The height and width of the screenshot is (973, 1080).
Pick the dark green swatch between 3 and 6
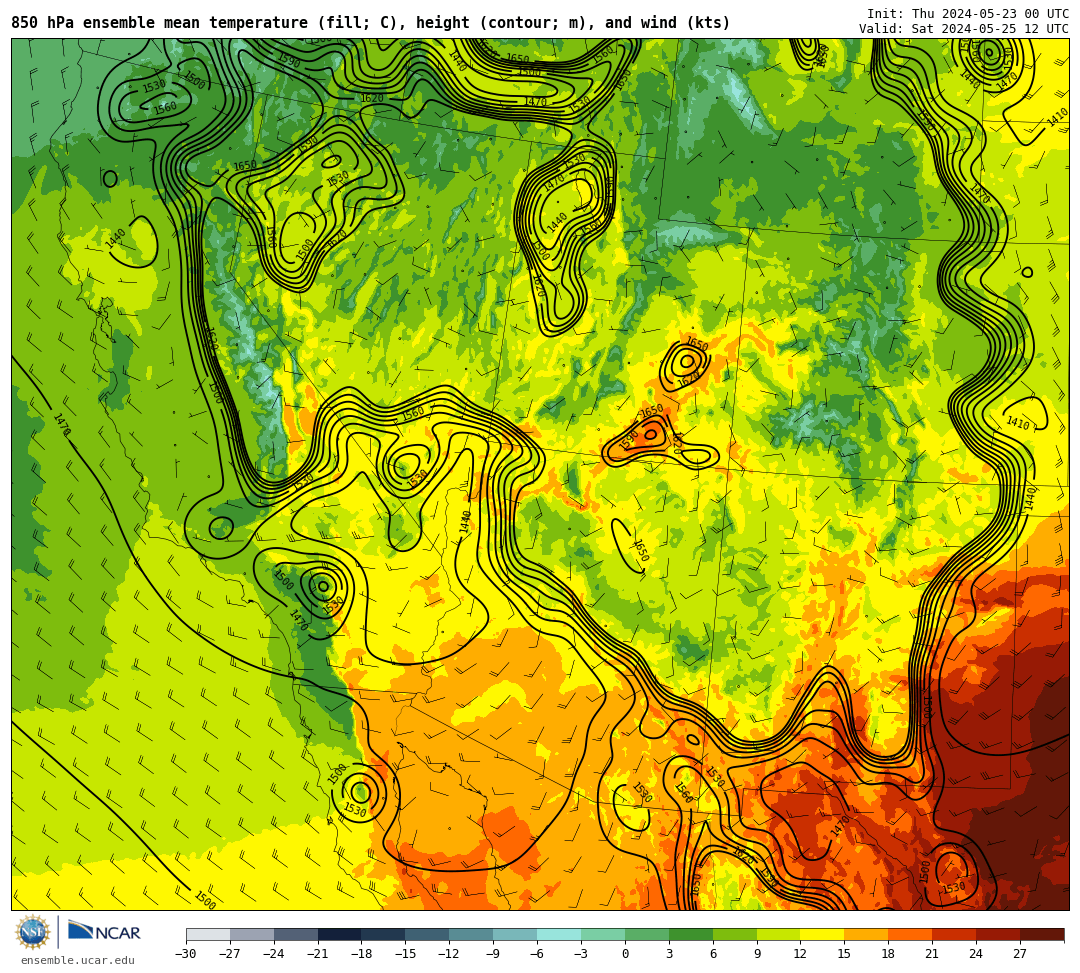(x=691, y=934)
